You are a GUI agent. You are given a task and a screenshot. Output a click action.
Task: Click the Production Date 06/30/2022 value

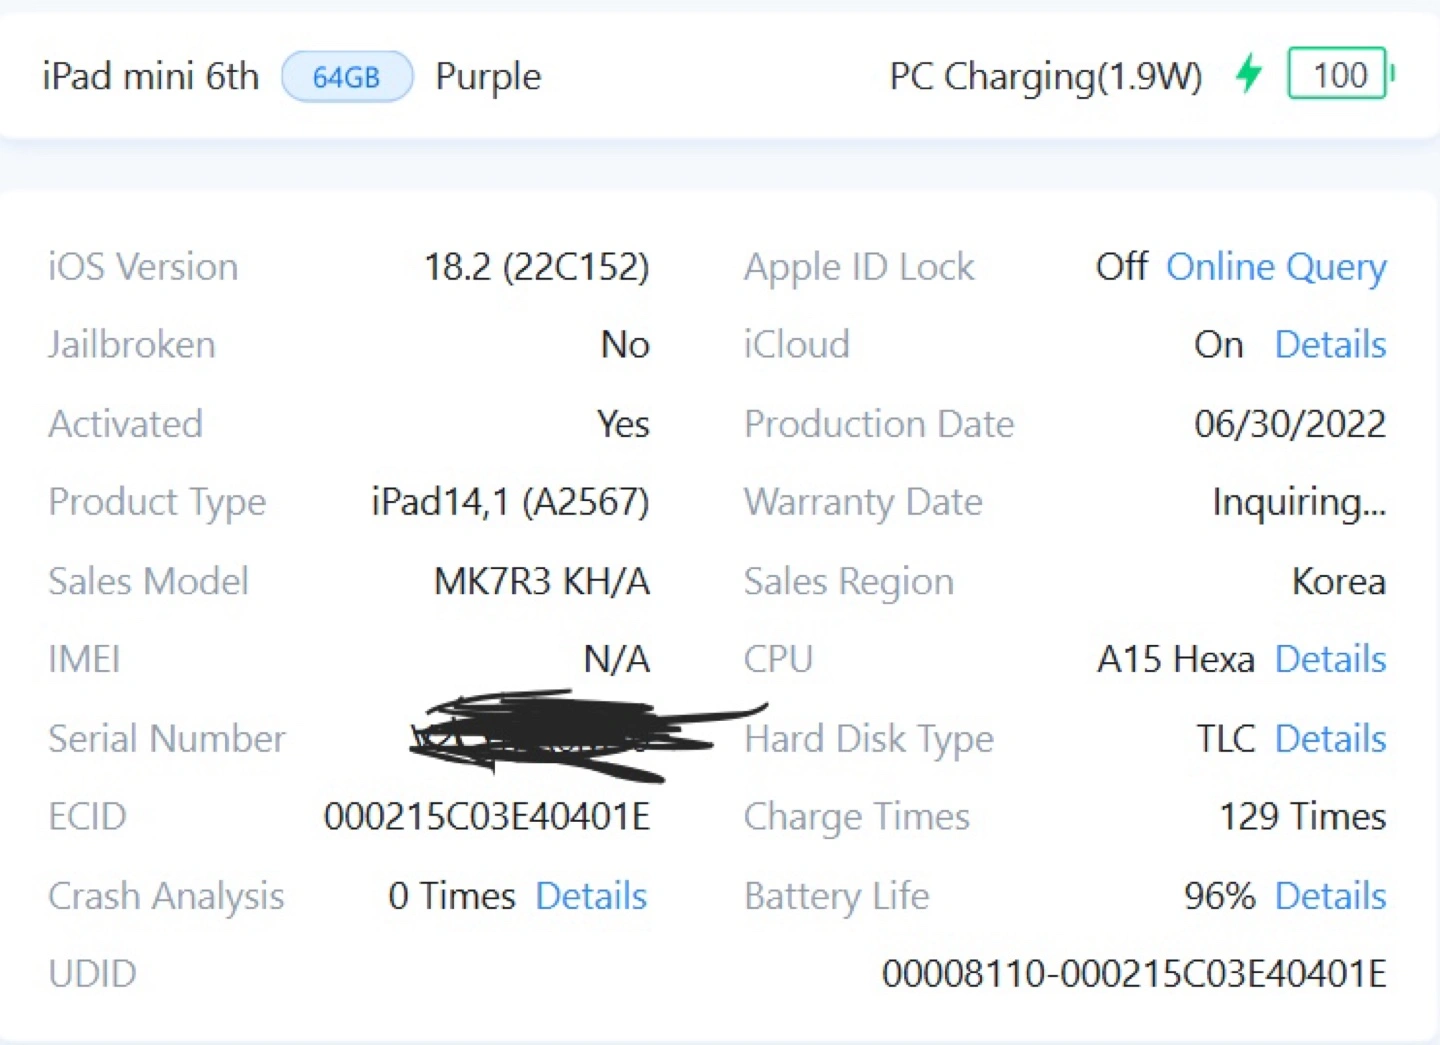[x=1290, y=424]
